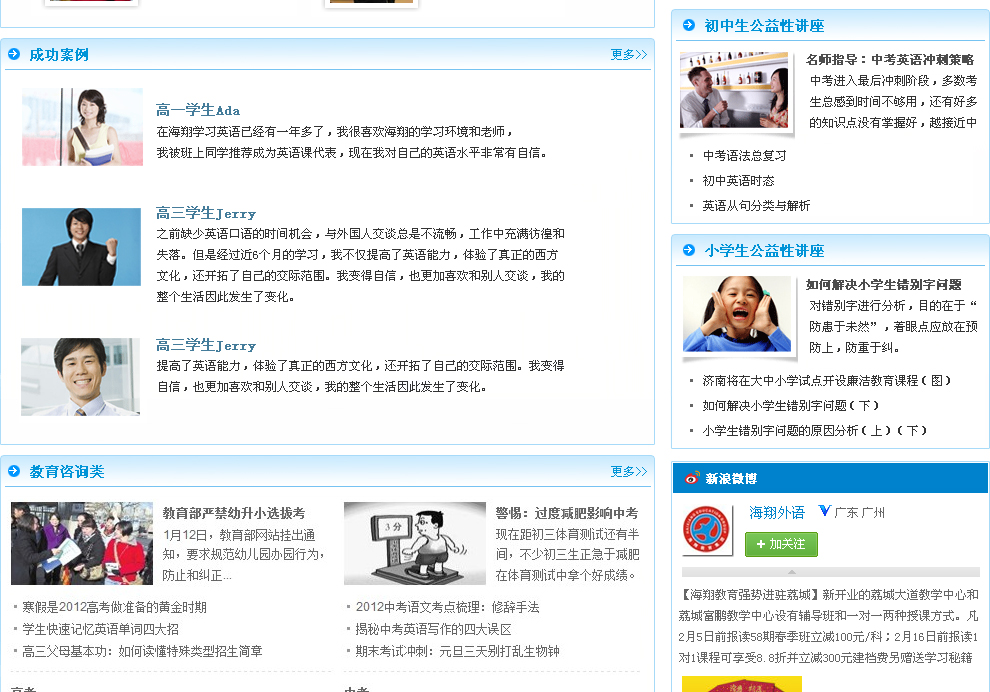Click arrow icon beside 初中生公益性讲座 heading
Image resolution: width=990 pixels, height=692 pixels.
688,25
